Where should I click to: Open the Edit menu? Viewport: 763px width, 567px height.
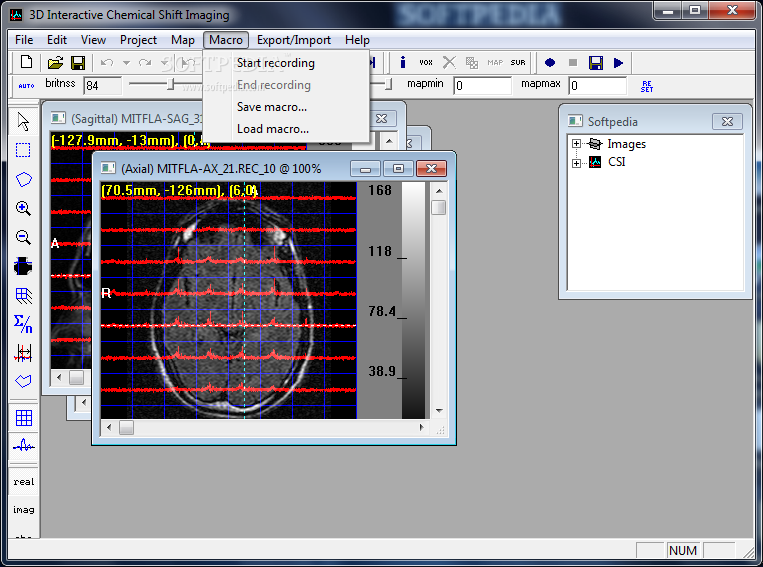(56, 40)
